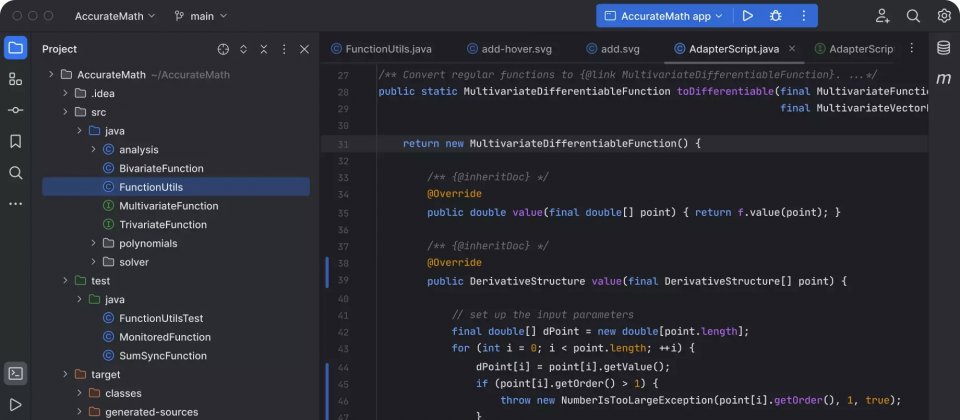Open more run actions menu
The width and height of the screenshot is (960, 420).
point(804,16)
